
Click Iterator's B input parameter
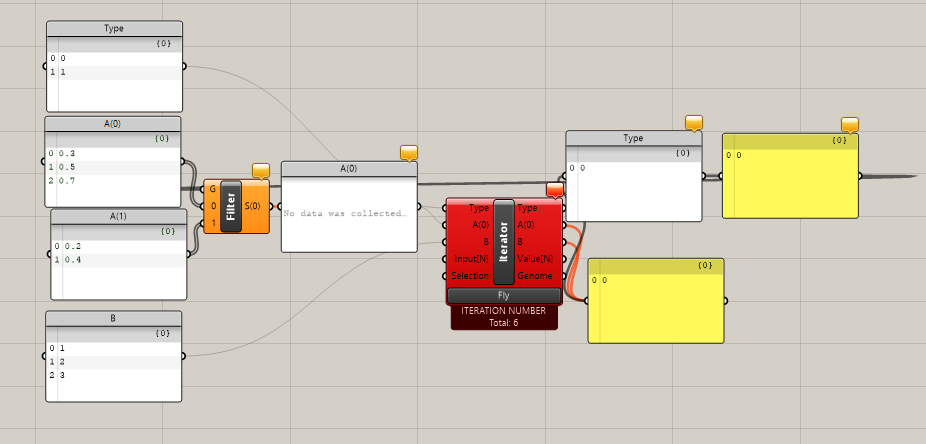[485, 241]
